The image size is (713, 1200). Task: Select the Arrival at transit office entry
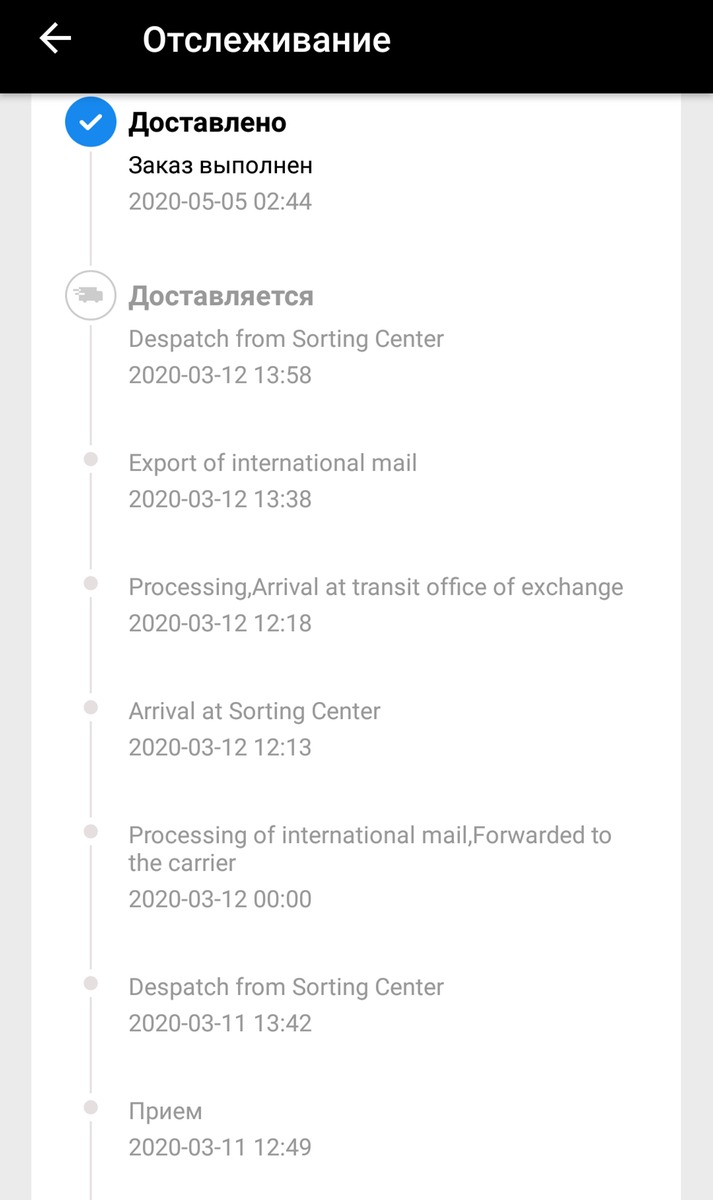pyautogui.click(x=375, y=587)
